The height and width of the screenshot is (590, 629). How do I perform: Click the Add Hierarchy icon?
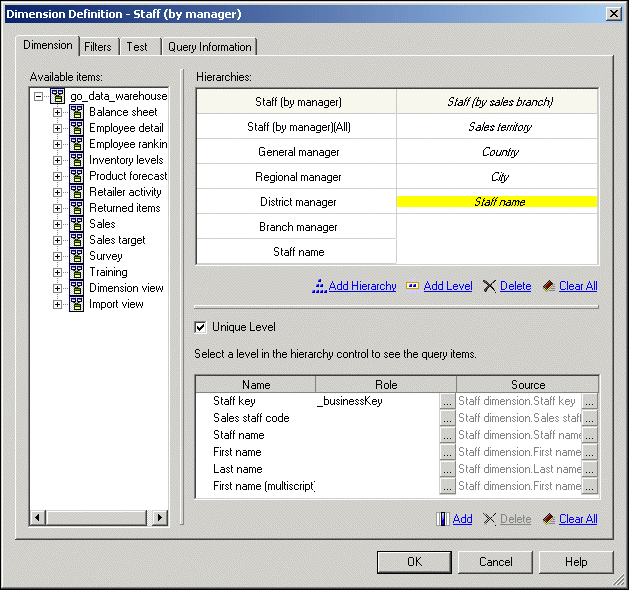[319, 286]
